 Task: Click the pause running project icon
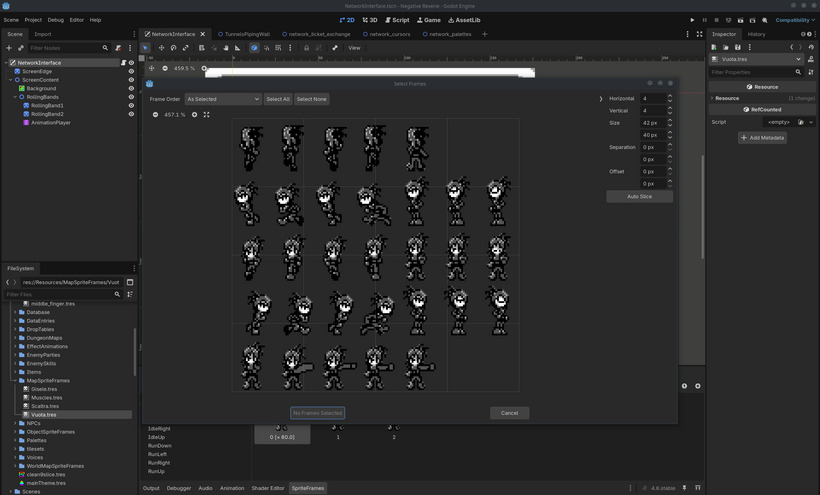(x=704, y=20)
